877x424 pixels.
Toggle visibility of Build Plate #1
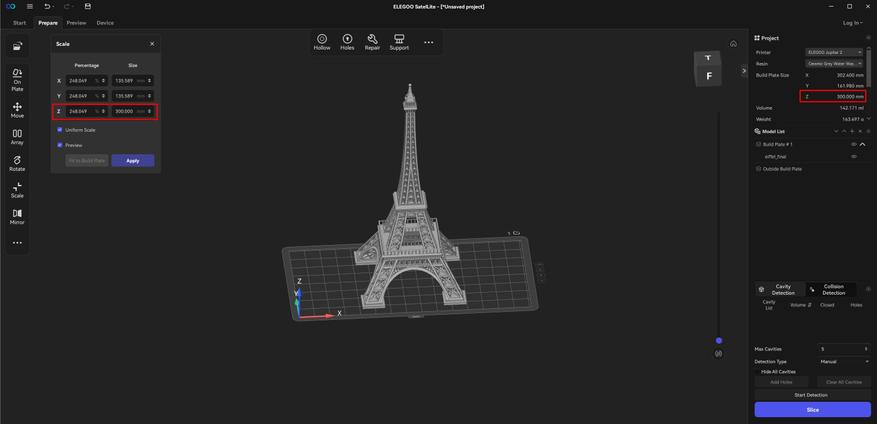click(854, 144)
